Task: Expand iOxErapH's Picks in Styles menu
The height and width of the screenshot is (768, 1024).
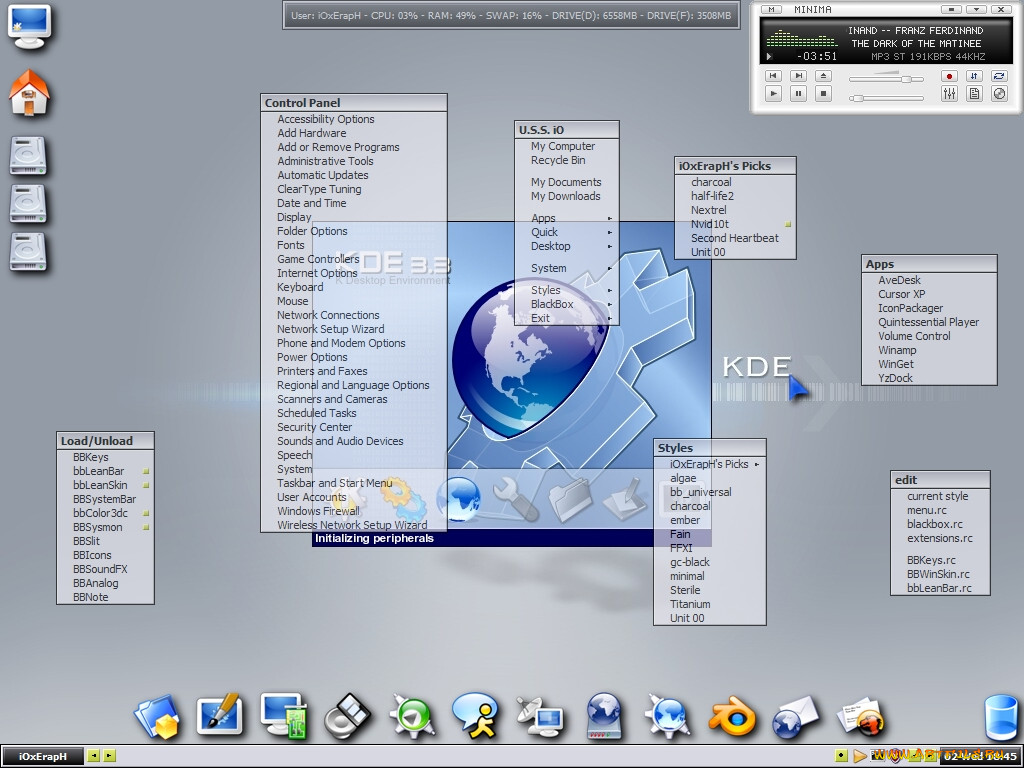Action: coord(709,464)
